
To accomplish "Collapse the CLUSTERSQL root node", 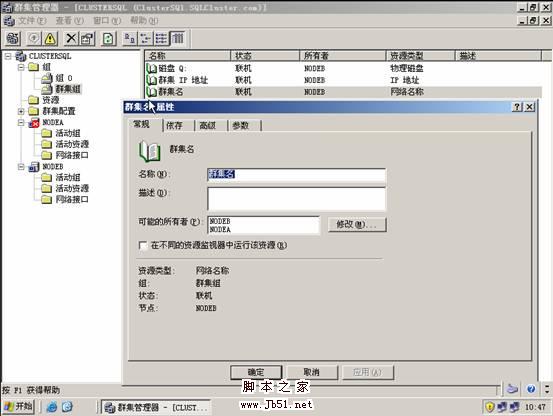I will (8, 56).
